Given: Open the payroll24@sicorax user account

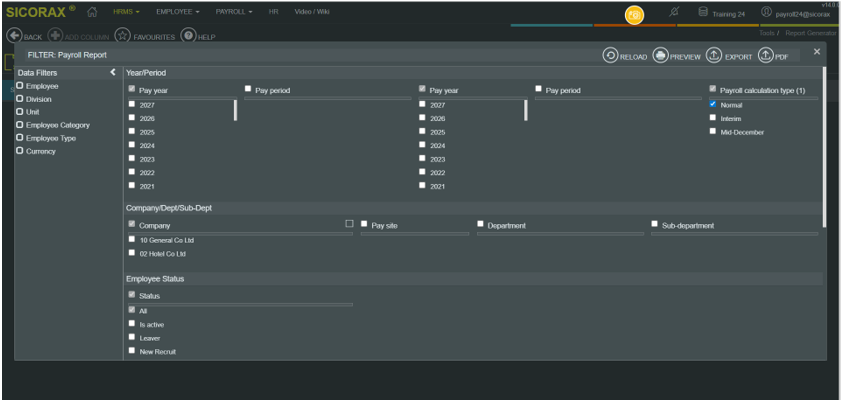Looking at the screenshot, I should click(x=796, y=13).
